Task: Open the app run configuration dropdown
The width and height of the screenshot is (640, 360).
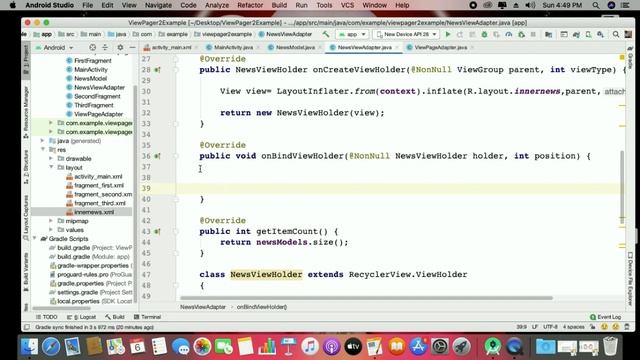Action: click(352, 34)
